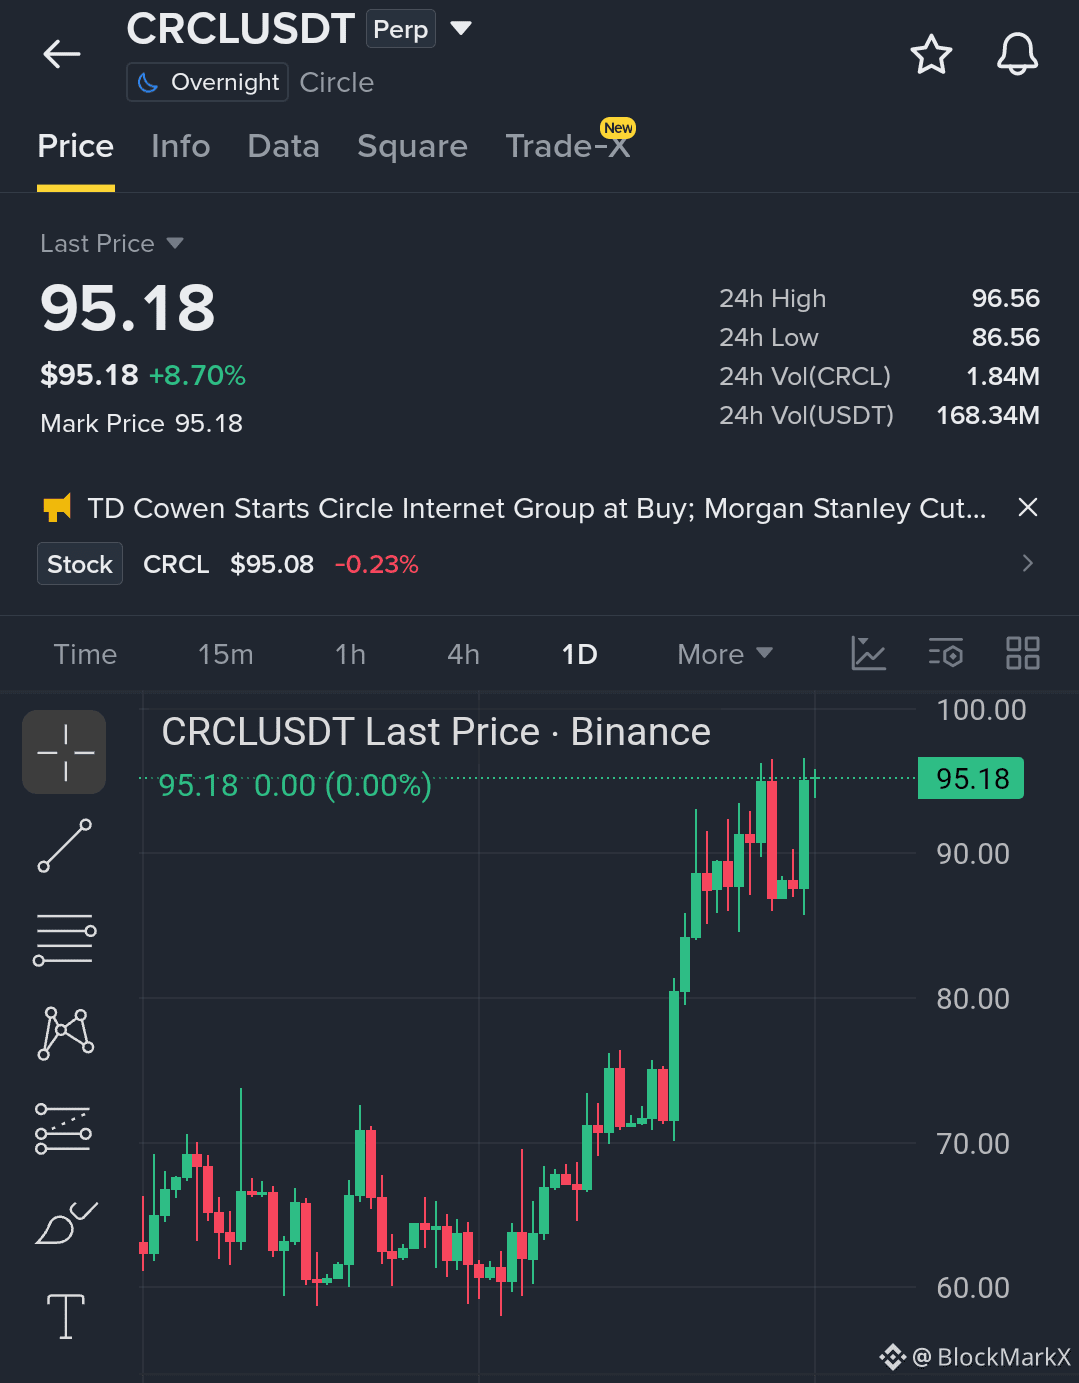
Task: Select the crosshair cursor tool
Action: [65, 752]
